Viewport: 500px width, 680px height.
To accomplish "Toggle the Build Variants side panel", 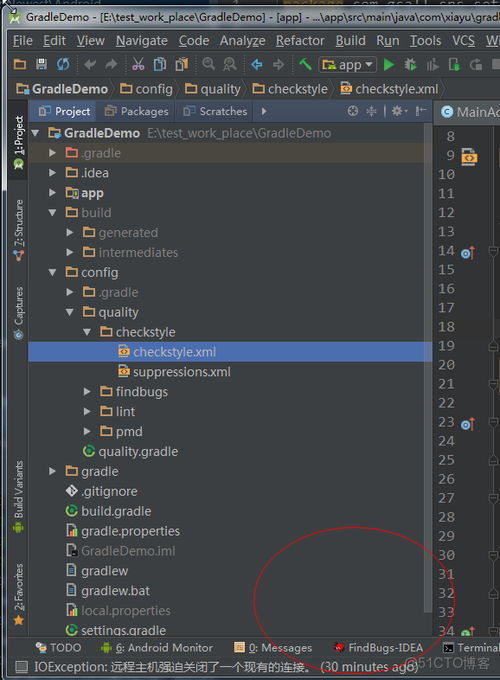I will [x=19, y=497].
